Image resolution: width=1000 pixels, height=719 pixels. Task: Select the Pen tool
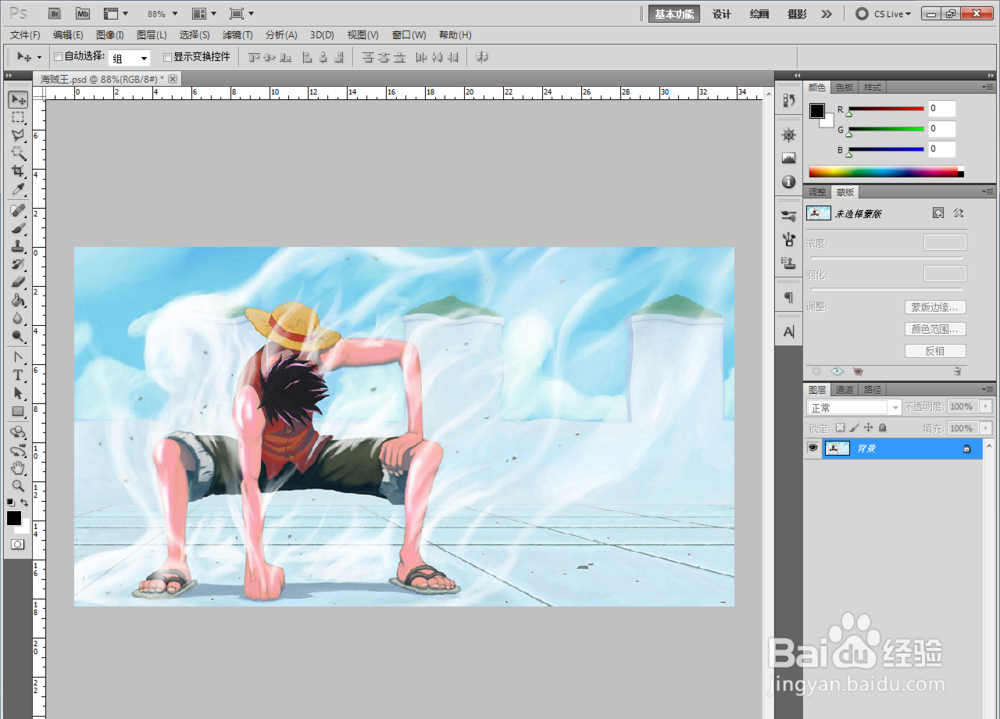(18, 357)
